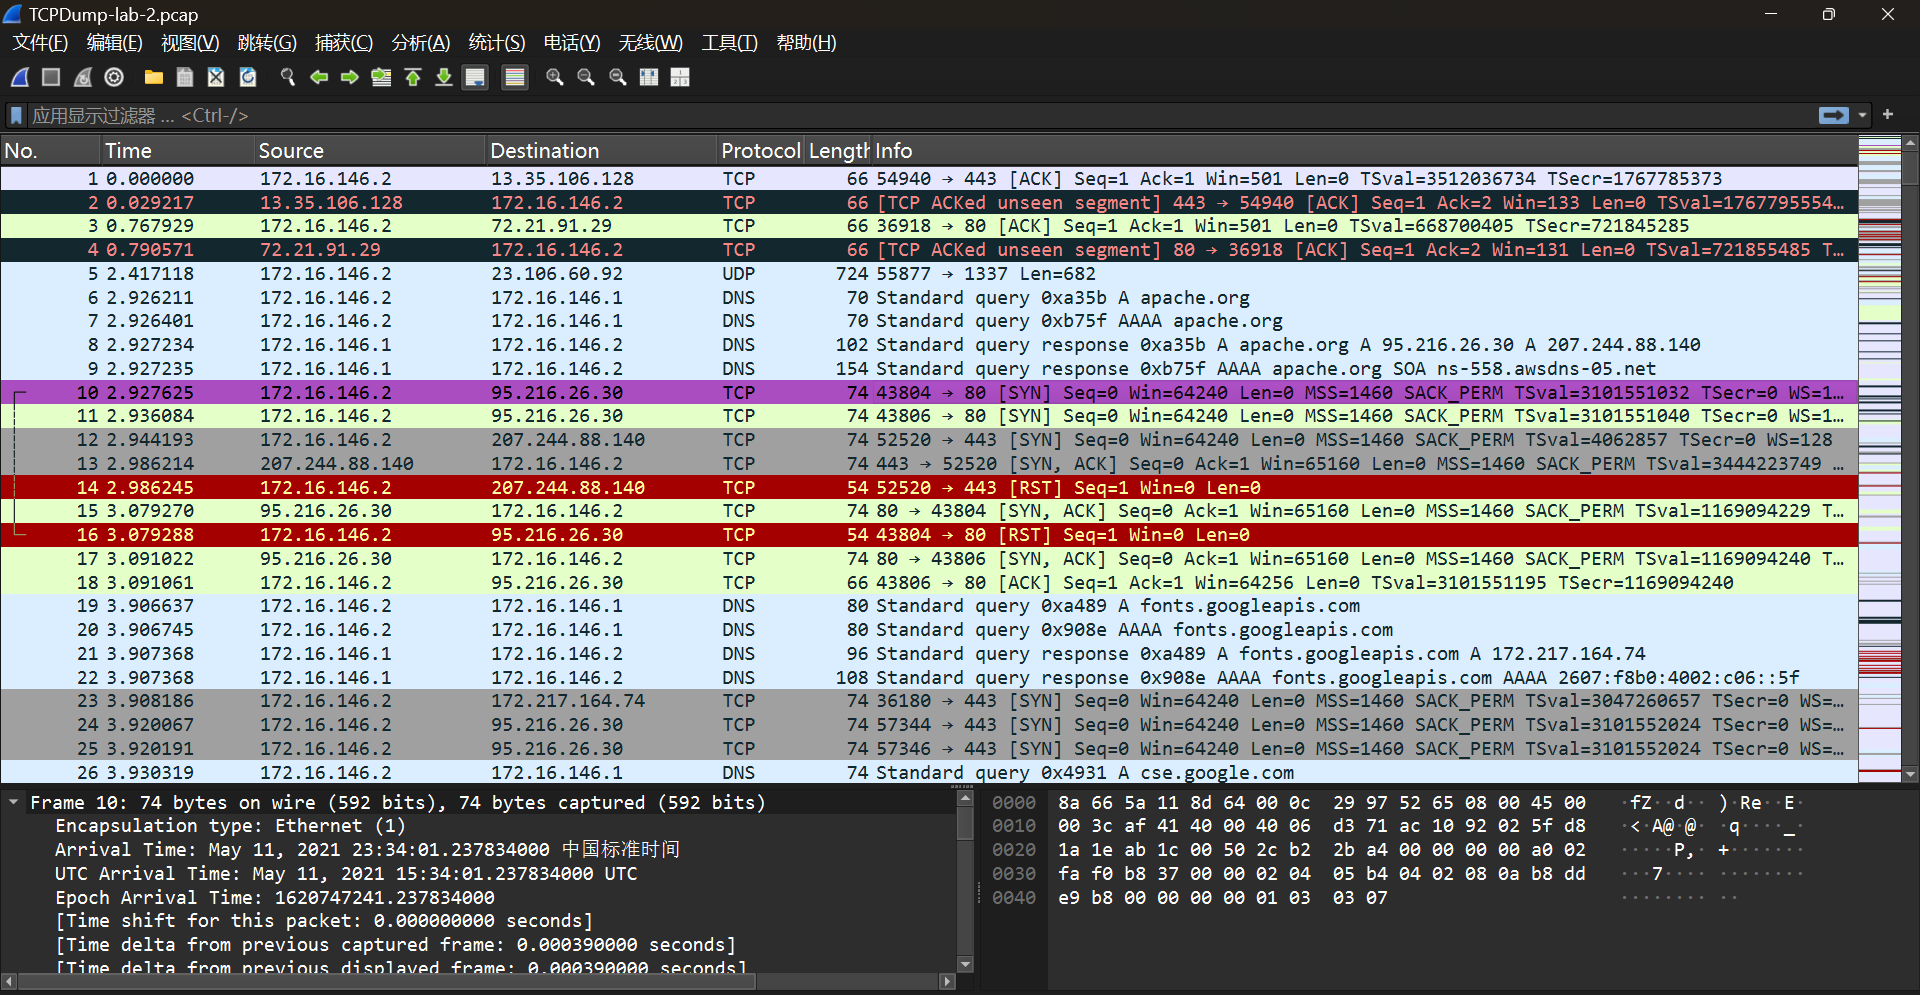Click the layout reset icon in toolbar
The height and width of the screenshot is (995, 1920).
pyautogui.click(x=680, y=77)
